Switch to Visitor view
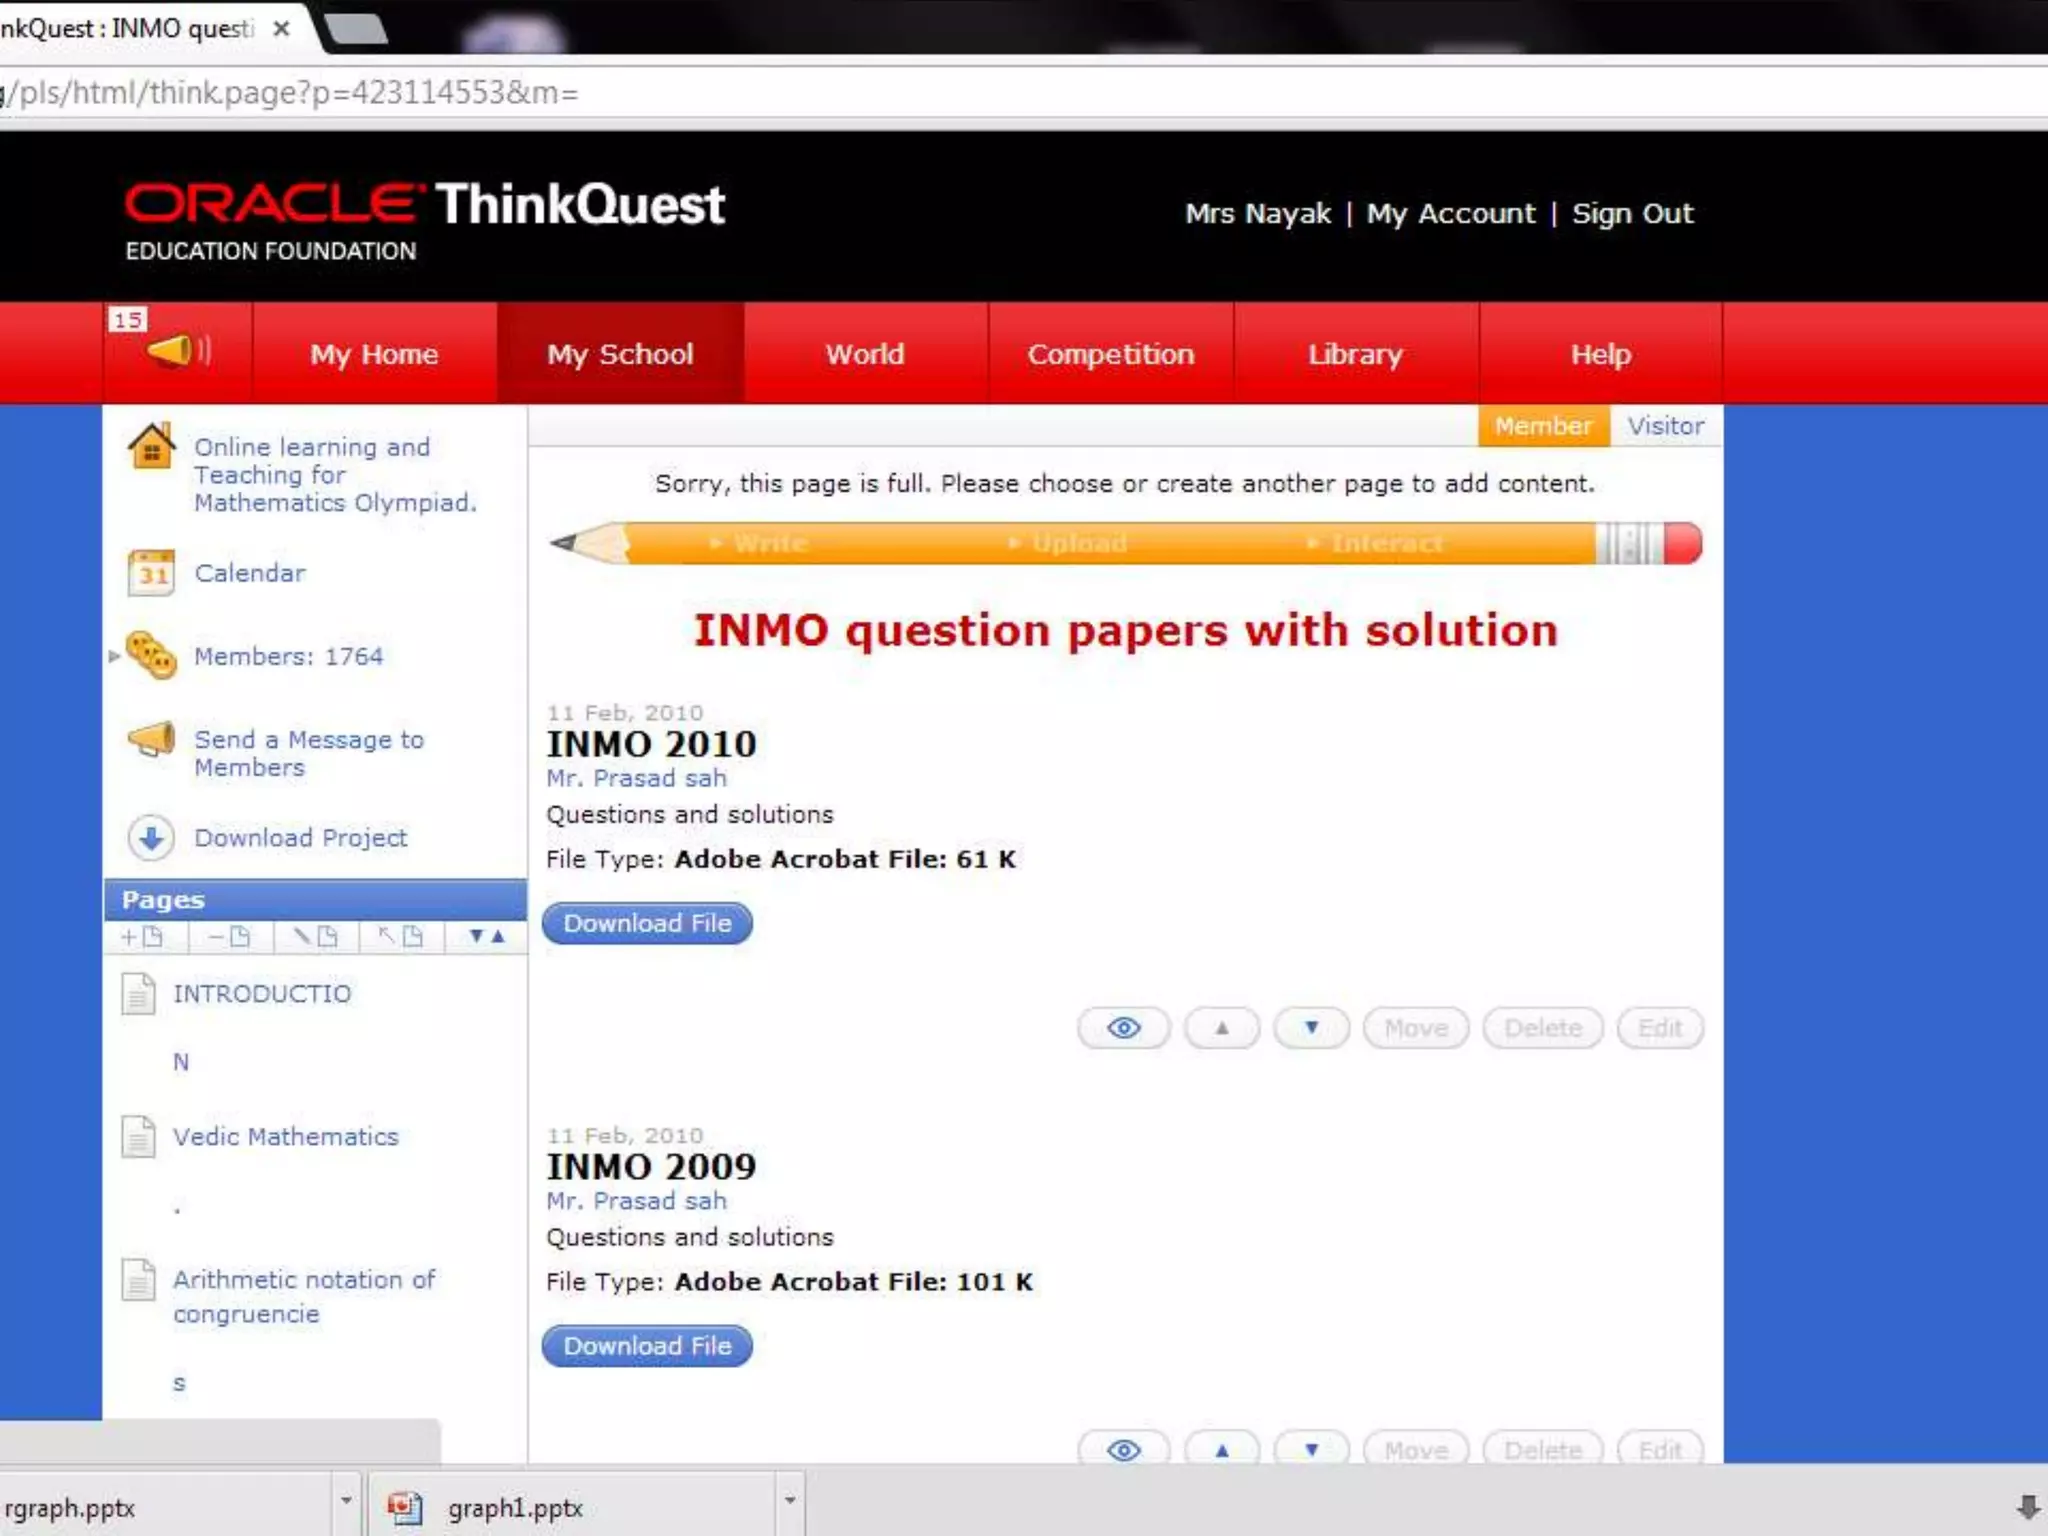This screenshot has width=2048, height=1536. [x=1665, y=426]
